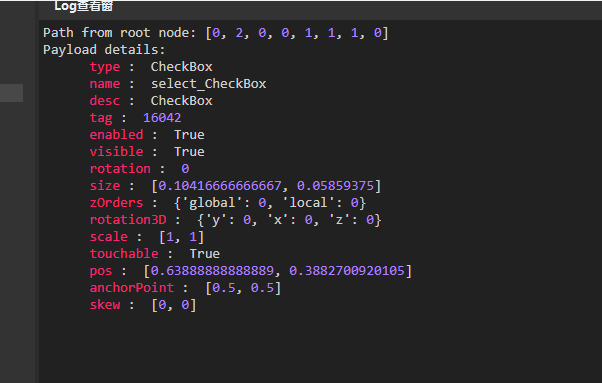
Task: Click the zOrders global/local row
Action: click(228, 202)
